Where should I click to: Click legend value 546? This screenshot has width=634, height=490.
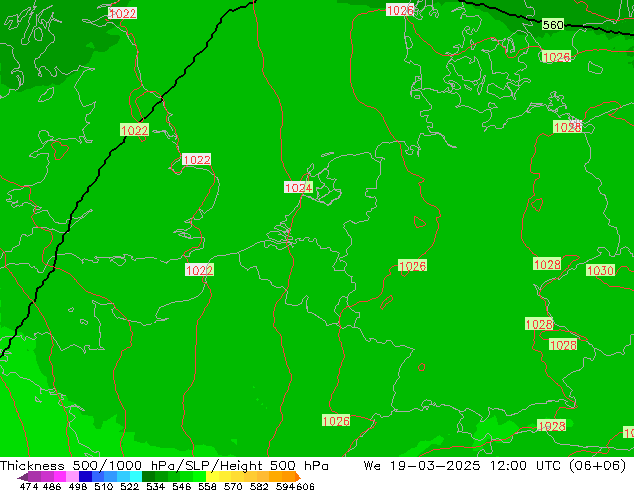point(181,486)
